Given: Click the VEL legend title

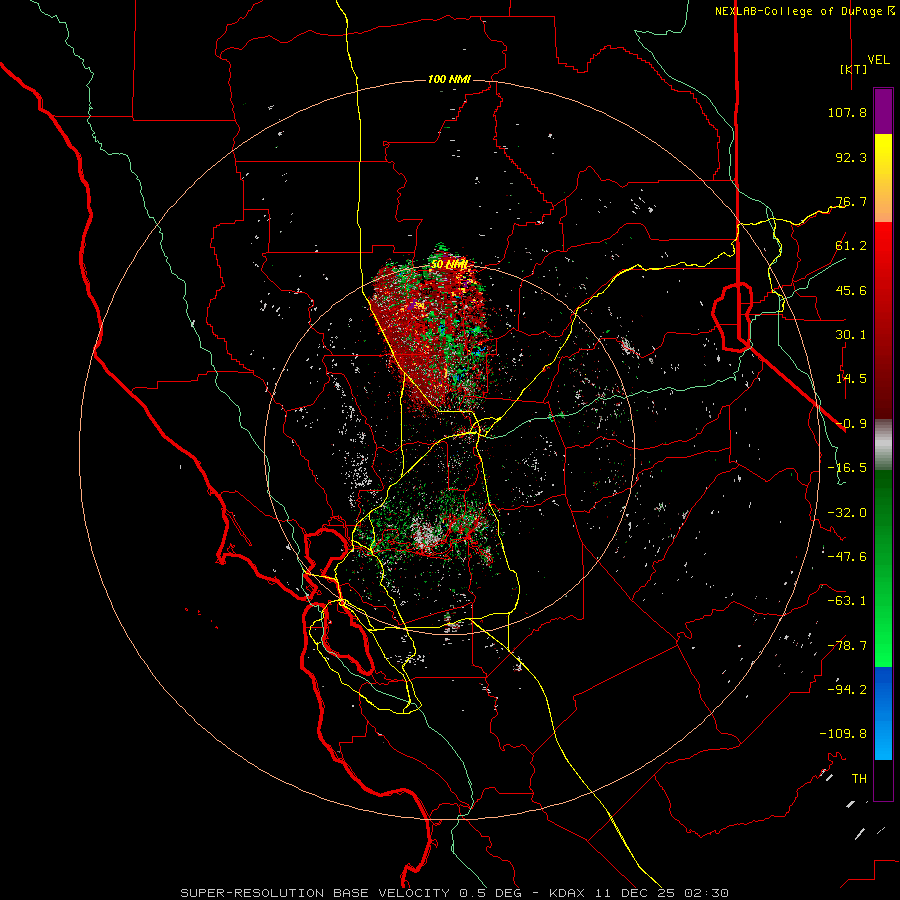Looking at the screenshot, I should tap(878, 60).
